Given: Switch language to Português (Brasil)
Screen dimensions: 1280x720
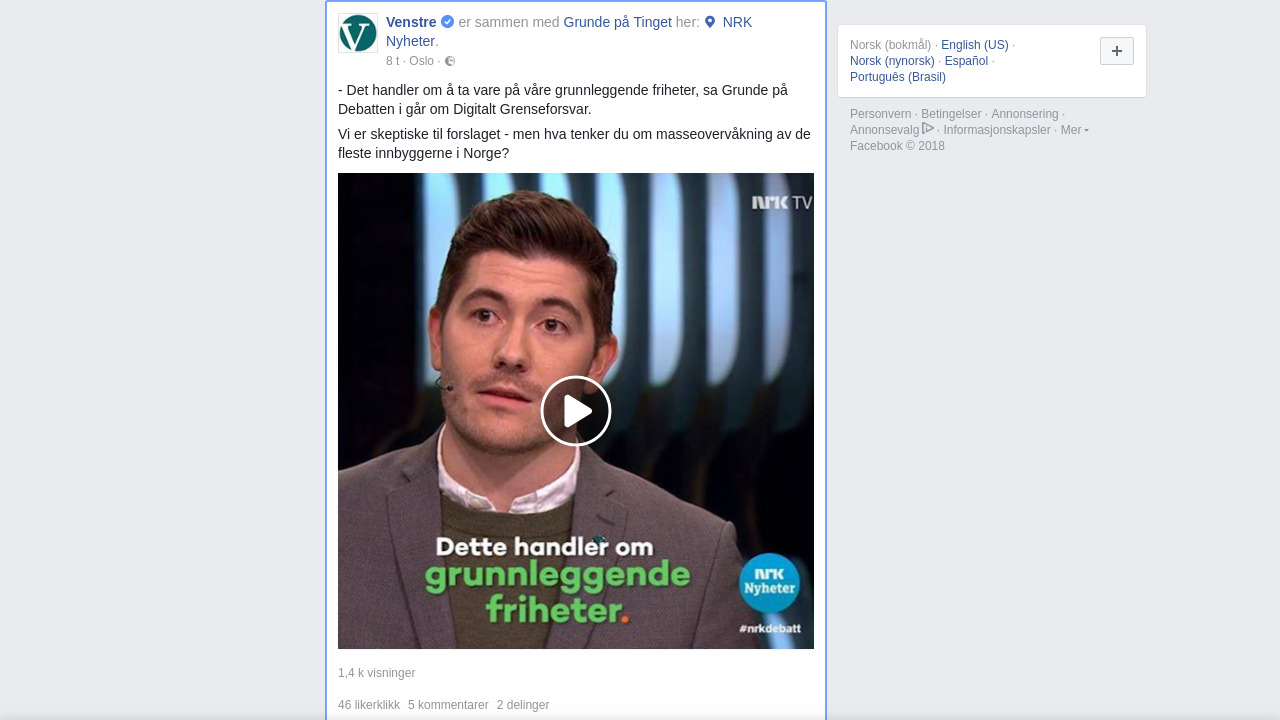Looking at the screenshot, I should coord(898,77).
